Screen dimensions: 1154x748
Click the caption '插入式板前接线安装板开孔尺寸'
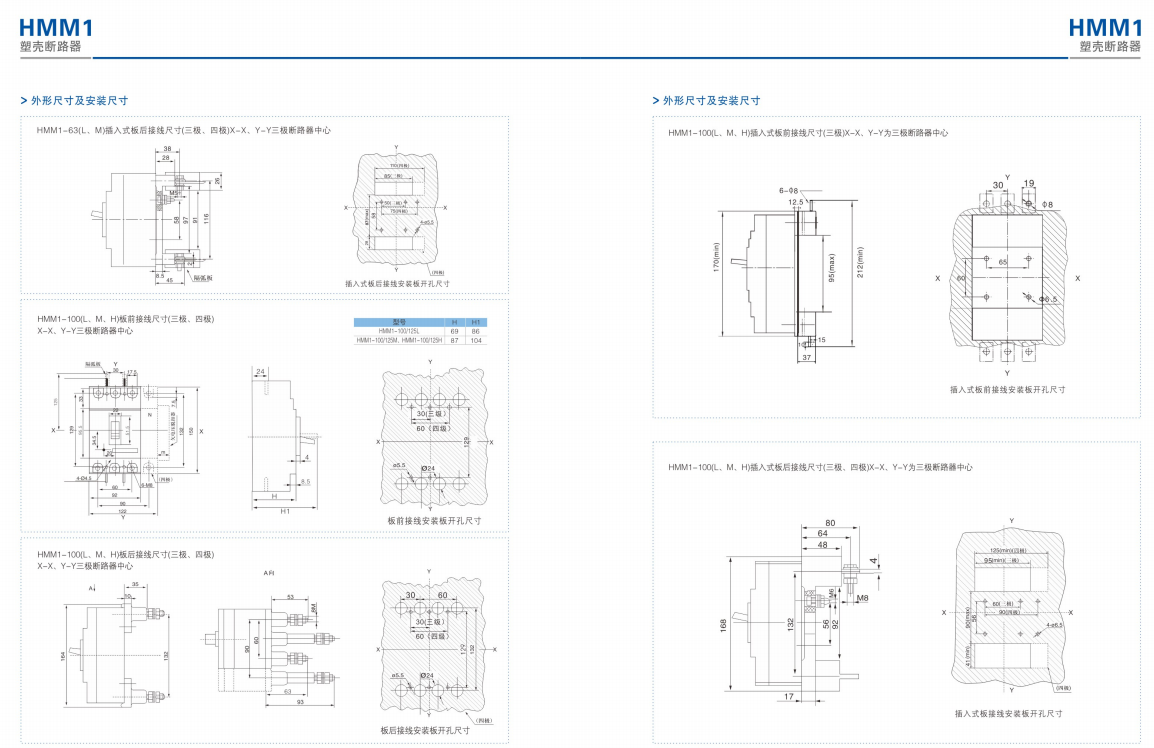pyautogui.click(x=1008, y=389)
